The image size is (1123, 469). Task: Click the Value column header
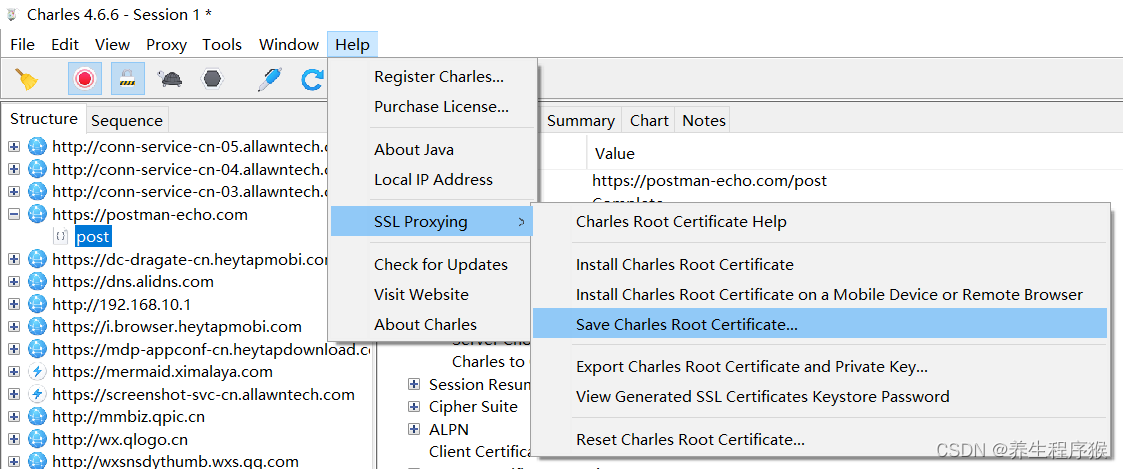point(614,154)
